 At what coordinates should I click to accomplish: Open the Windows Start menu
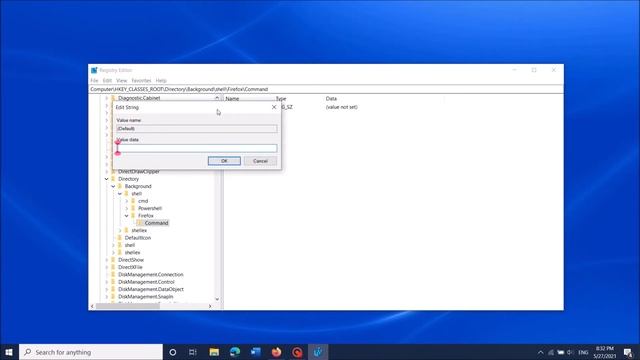(x=9, y=352)
